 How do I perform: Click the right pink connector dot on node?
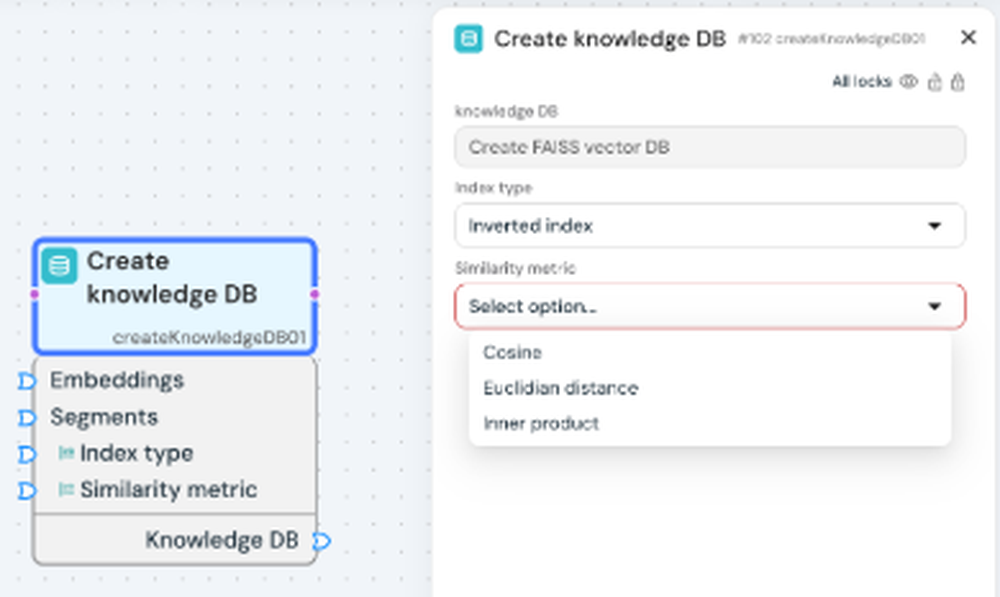click(314, 294)
